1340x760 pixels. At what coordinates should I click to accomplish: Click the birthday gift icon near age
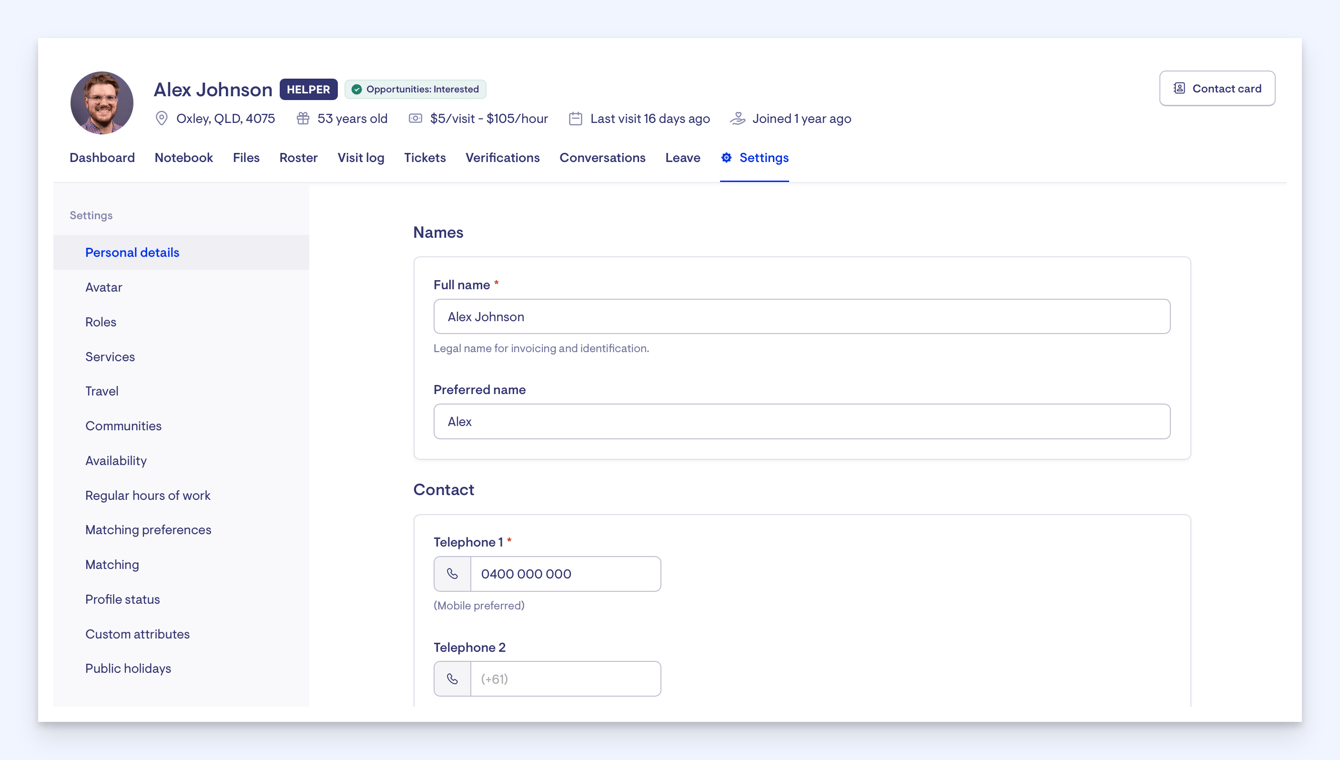pyautogui.click(x=303, y=118)
